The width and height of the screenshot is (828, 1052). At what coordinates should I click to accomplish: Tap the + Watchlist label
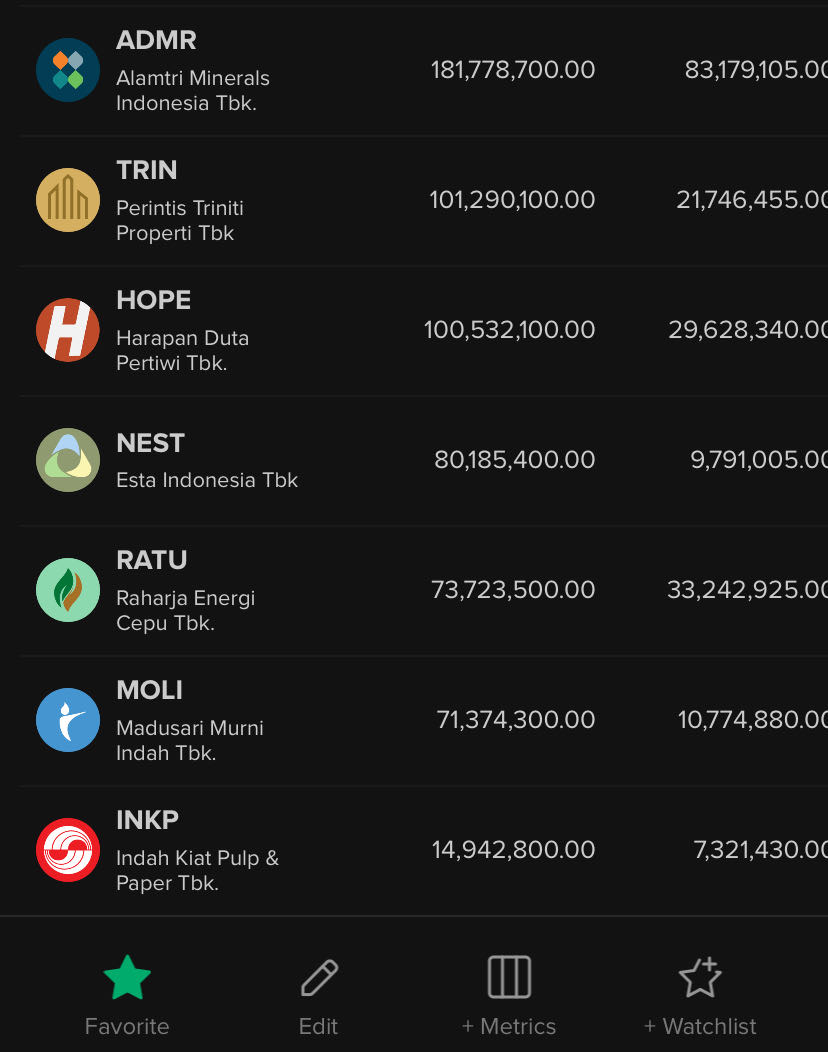(700, 1026)
